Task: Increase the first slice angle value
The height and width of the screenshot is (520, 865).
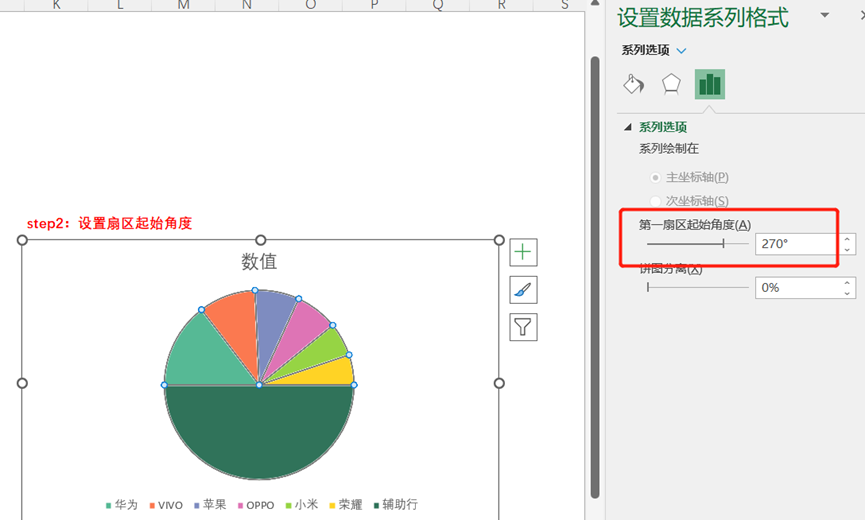Action: [847, 239]
